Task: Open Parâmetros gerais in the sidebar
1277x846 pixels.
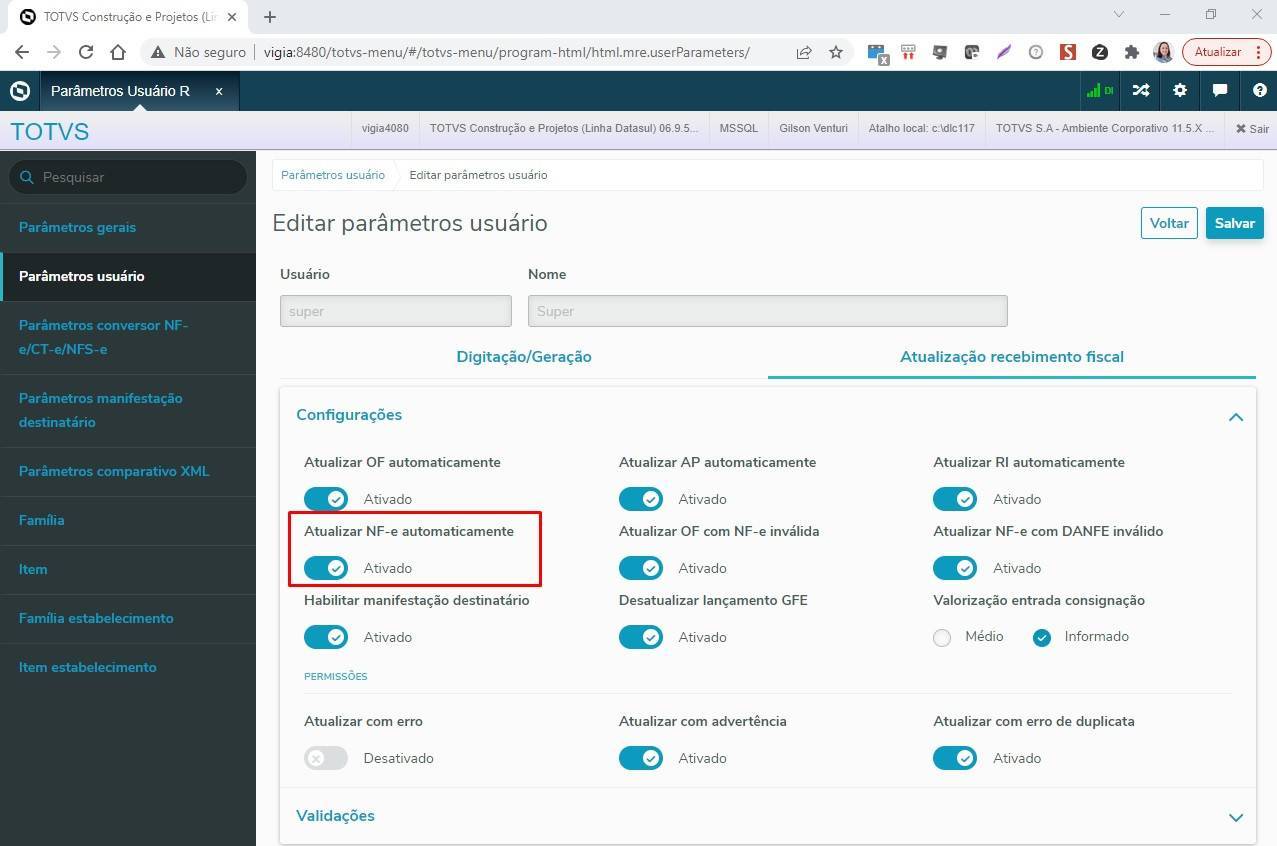Action: [78, 227]
